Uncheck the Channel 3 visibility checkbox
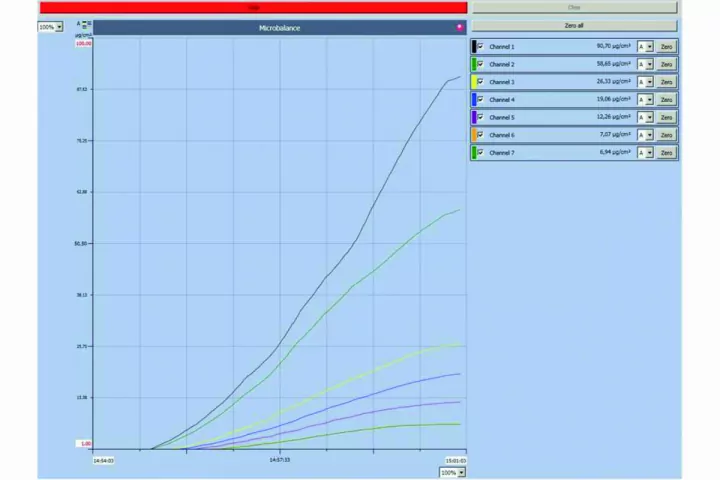 (x=481, y=81)
